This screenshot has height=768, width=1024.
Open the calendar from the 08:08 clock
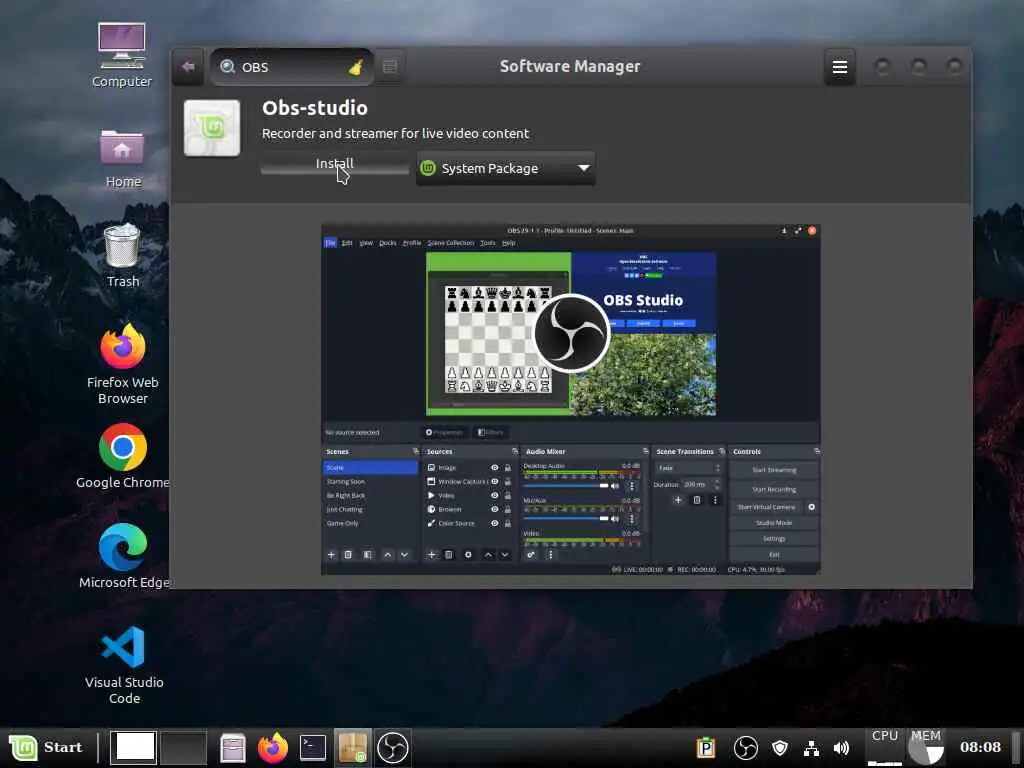tap(980, 747)
